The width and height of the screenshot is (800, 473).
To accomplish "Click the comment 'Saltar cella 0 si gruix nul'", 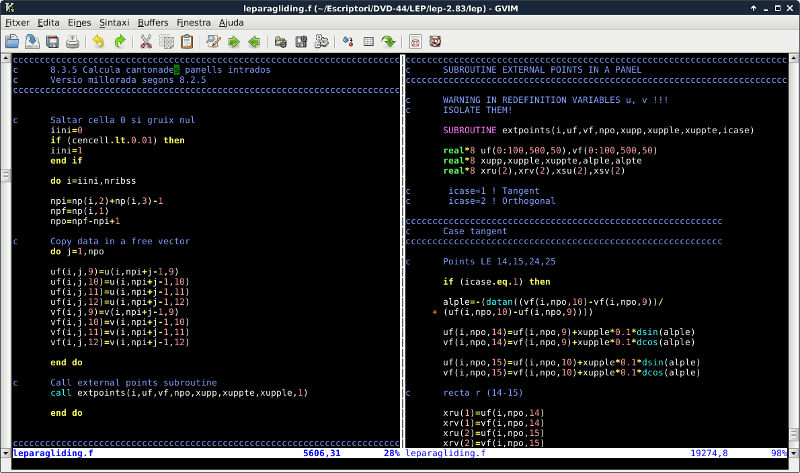I will [122, 120].
